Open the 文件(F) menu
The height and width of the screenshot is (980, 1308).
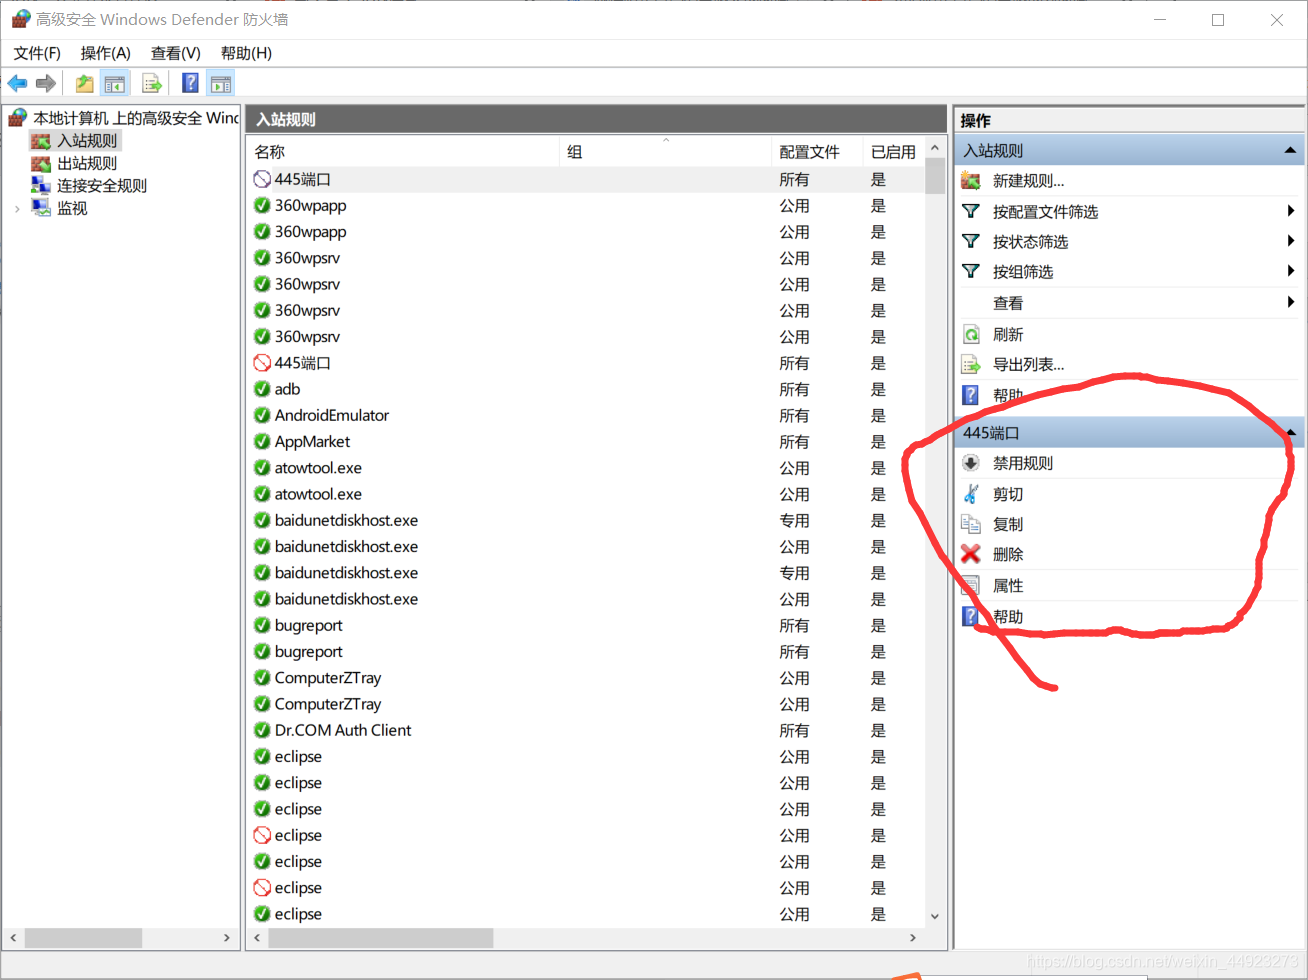[37, 53]
